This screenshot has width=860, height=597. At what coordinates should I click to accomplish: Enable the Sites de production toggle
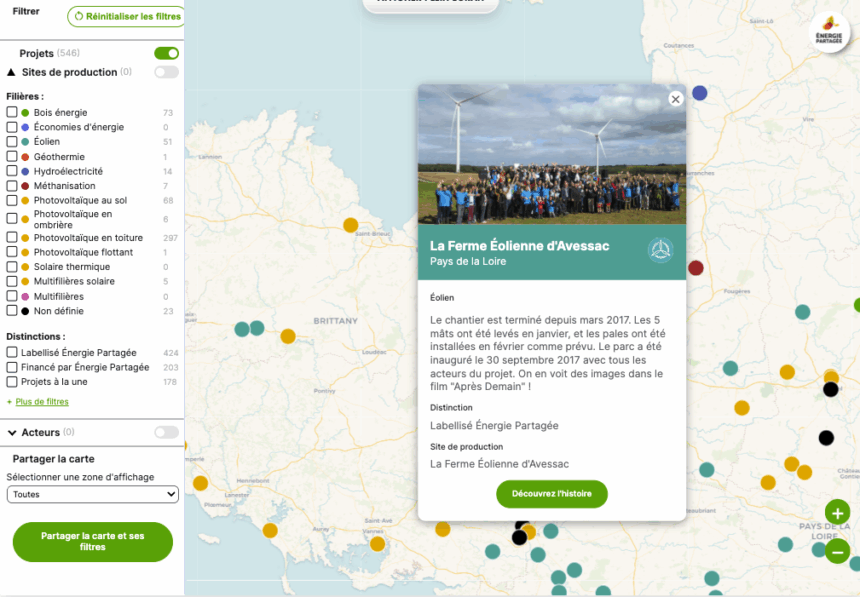(x=166, y=72)
